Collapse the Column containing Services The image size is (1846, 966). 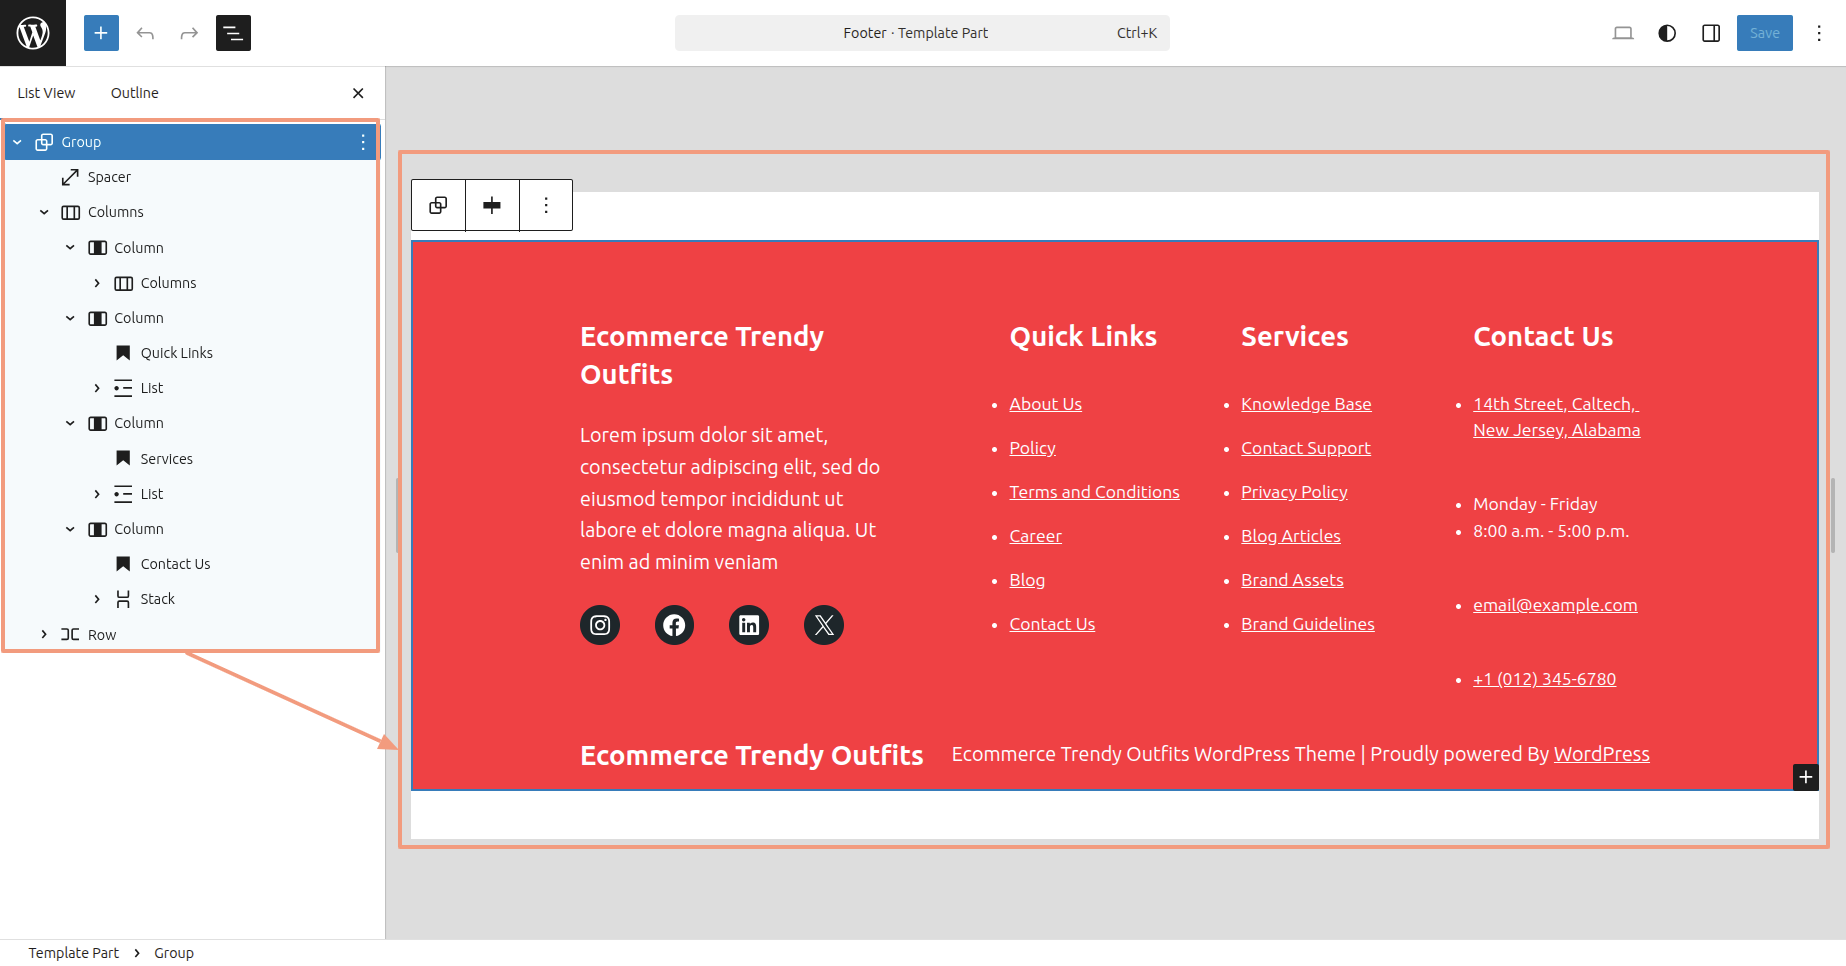click(x=70, y=423)
